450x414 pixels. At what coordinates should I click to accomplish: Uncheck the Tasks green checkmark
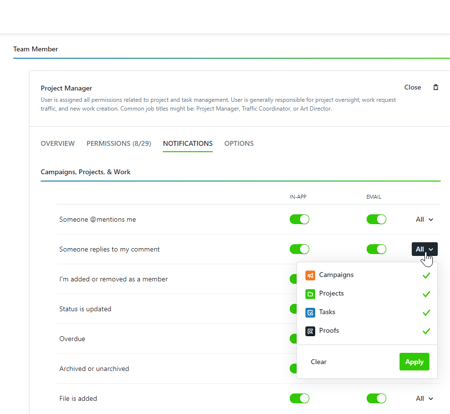426,313
